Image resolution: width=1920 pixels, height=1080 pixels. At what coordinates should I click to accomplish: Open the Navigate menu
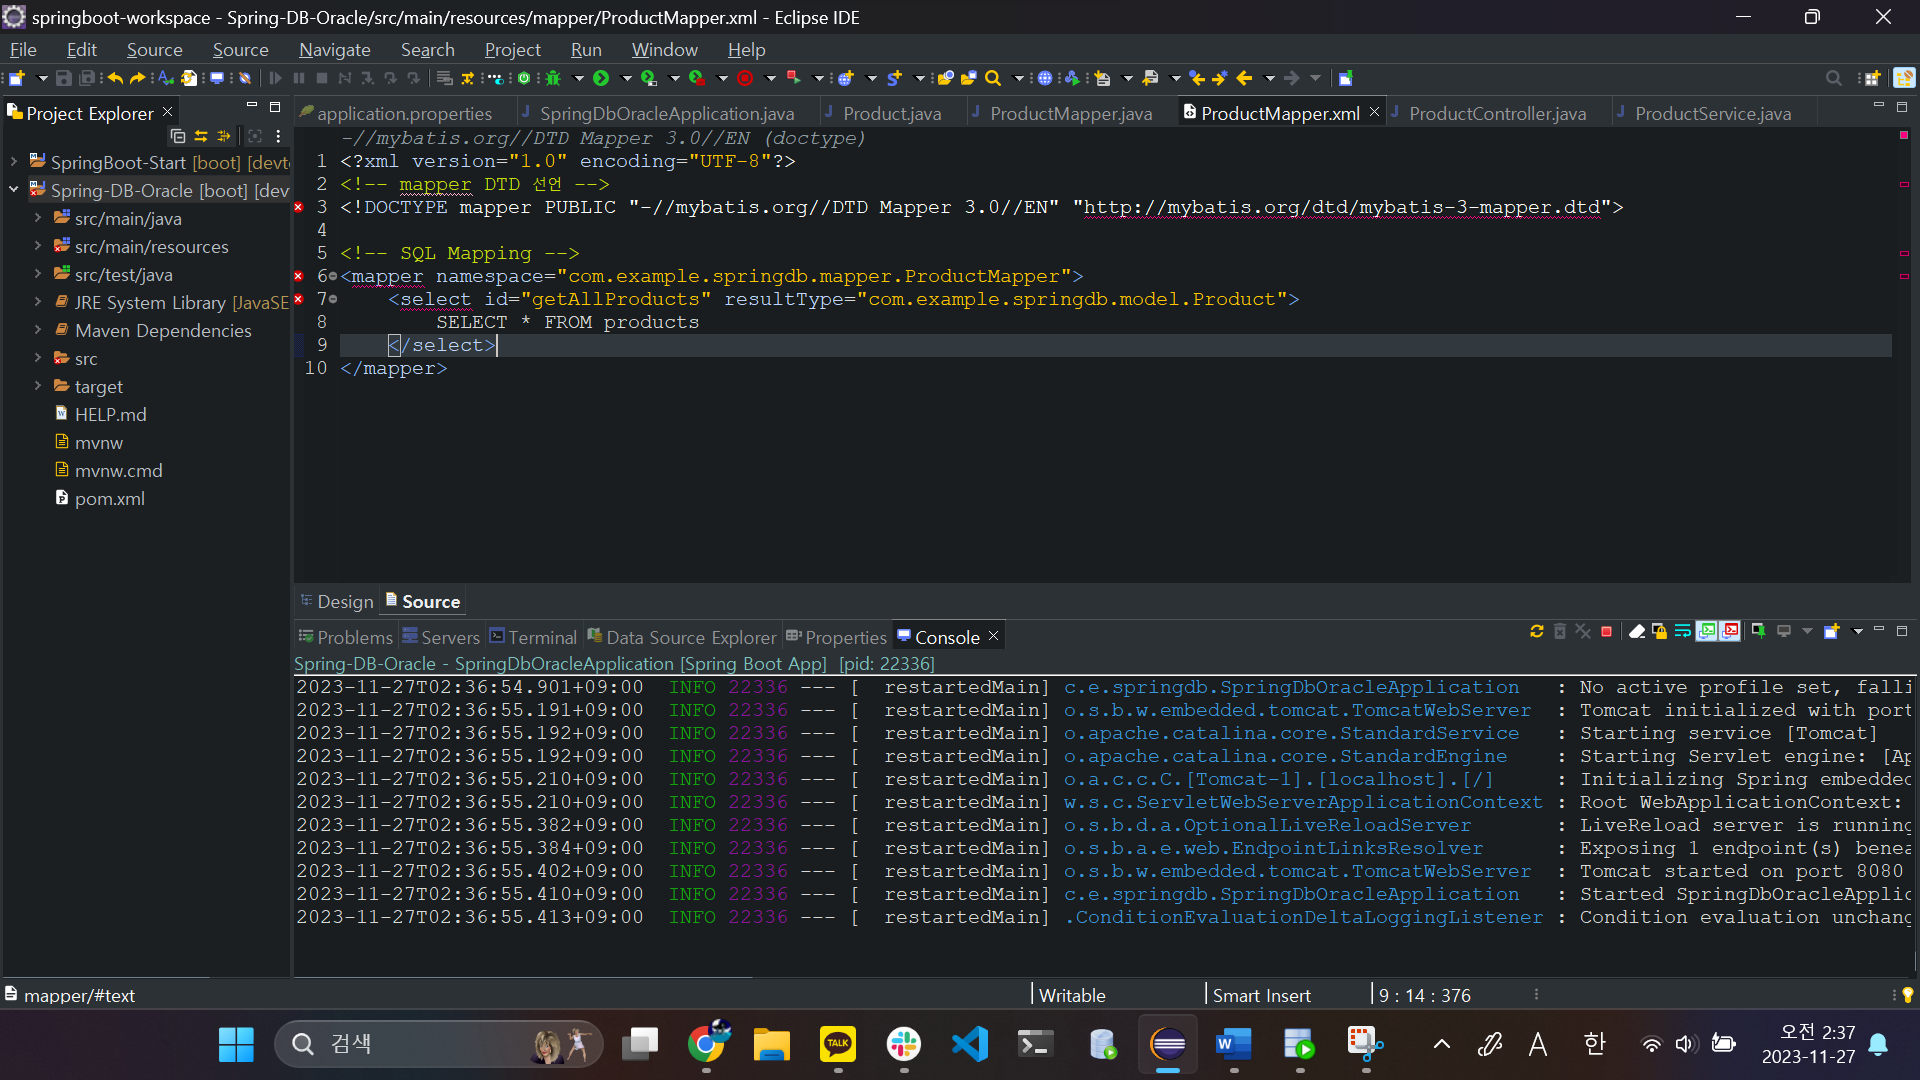click(334, 50)
